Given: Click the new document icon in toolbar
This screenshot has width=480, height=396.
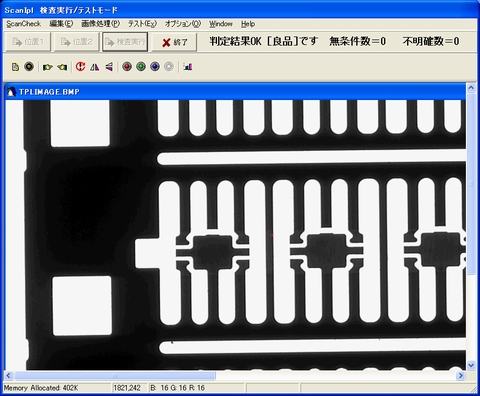Looking at the screenshot, I should pyautogui.click(x=15, y=67).
